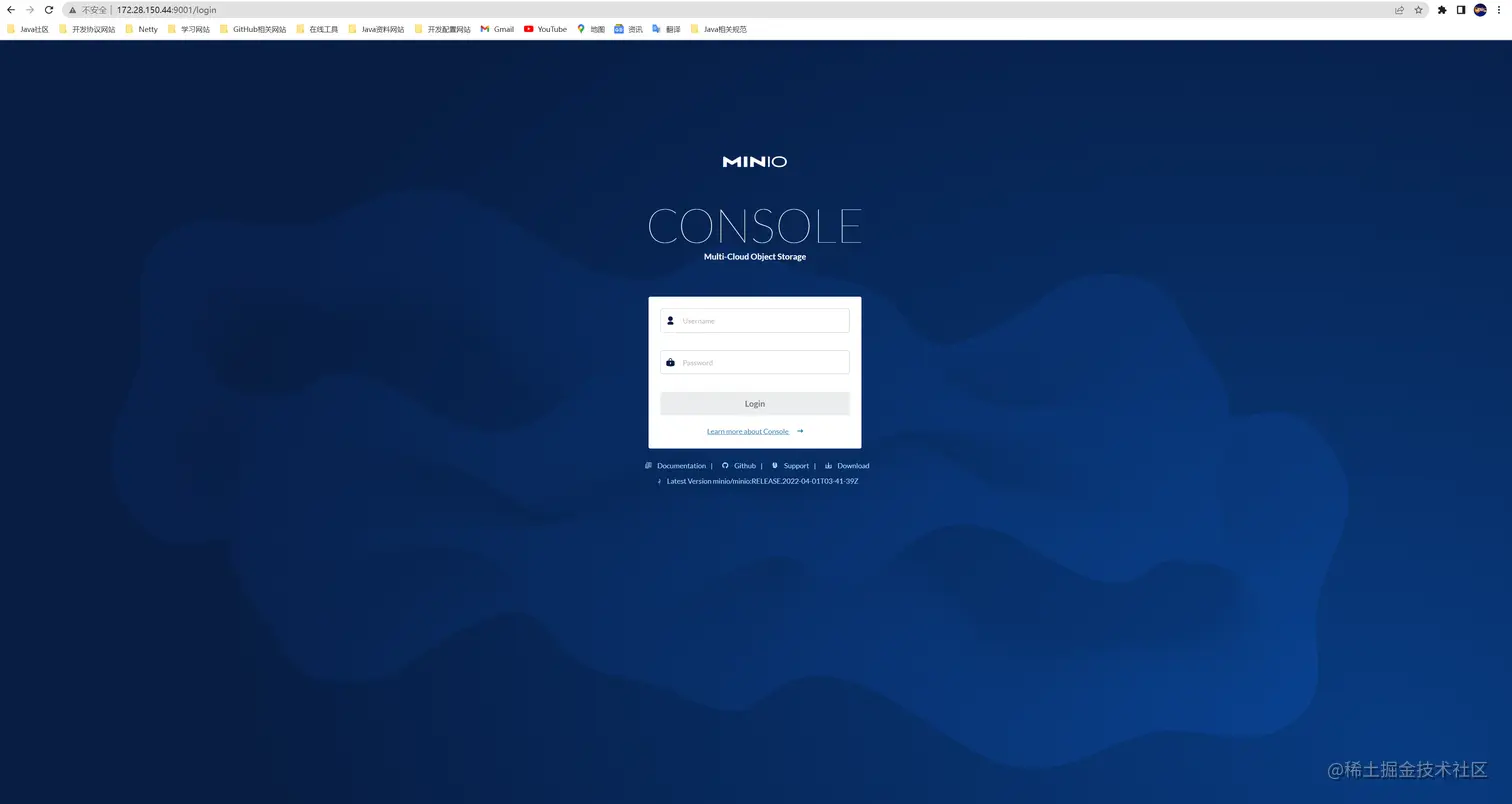
Task: Open the Java社区 bookmark folder
Action: [x=27, y=29]
